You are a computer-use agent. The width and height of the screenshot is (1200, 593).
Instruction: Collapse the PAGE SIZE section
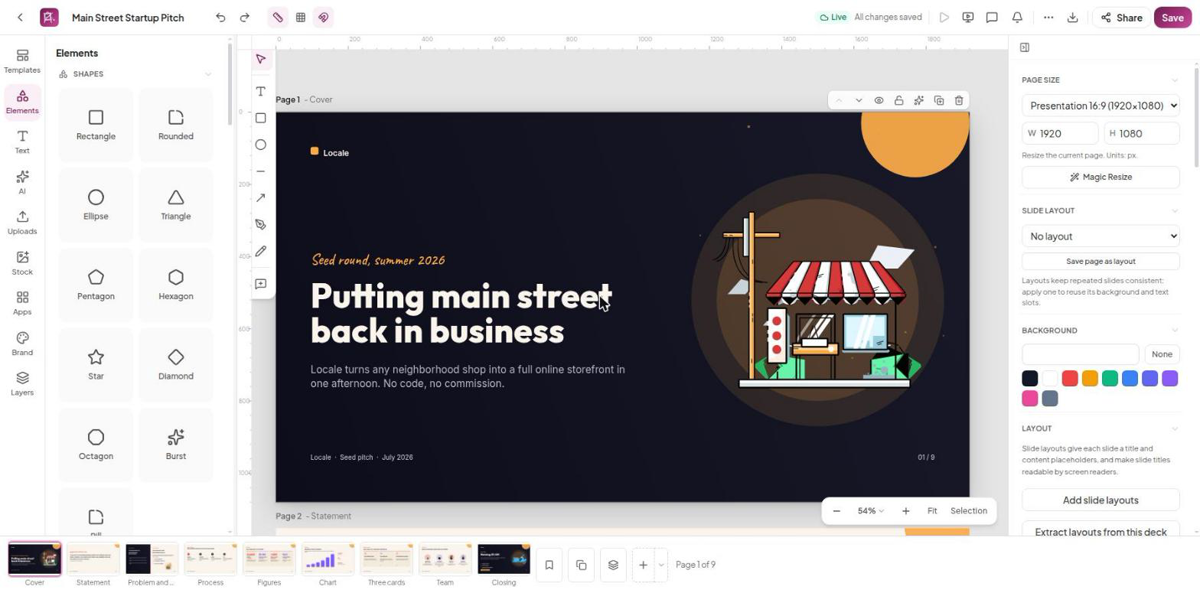tap(1175, 80)
